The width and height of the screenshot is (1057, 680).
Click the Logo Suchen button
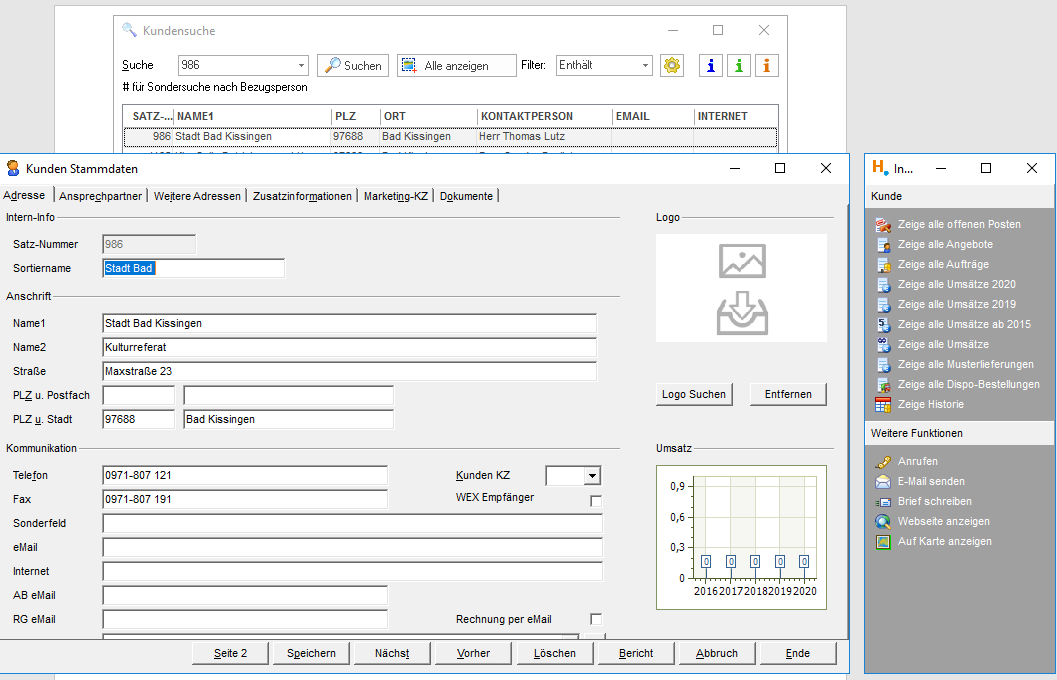(x=694, y=394)
